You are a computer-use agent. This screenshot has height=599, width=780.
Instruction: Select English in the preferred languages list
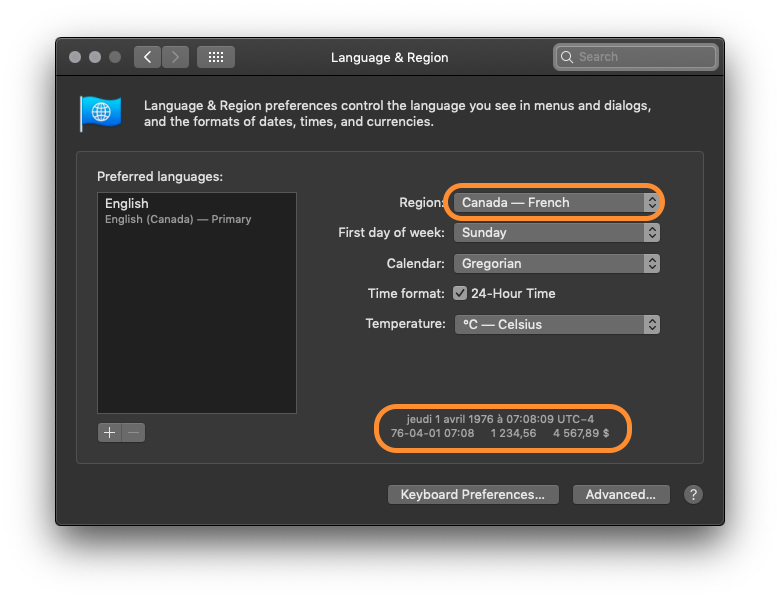pyautogui.click(x=197, y=211)
